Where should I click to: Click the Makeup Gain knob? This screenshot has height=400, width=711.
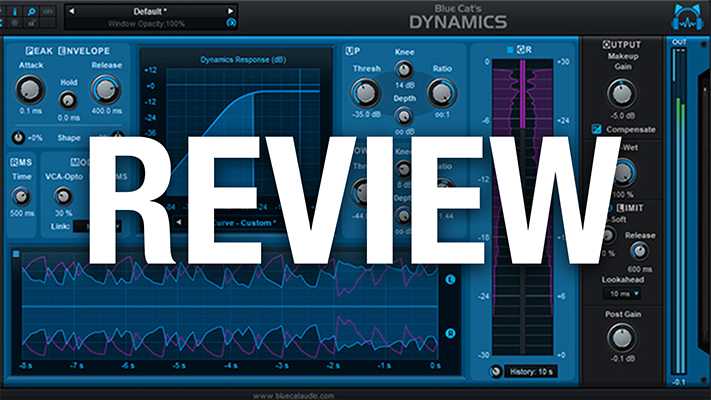point(621,93)
